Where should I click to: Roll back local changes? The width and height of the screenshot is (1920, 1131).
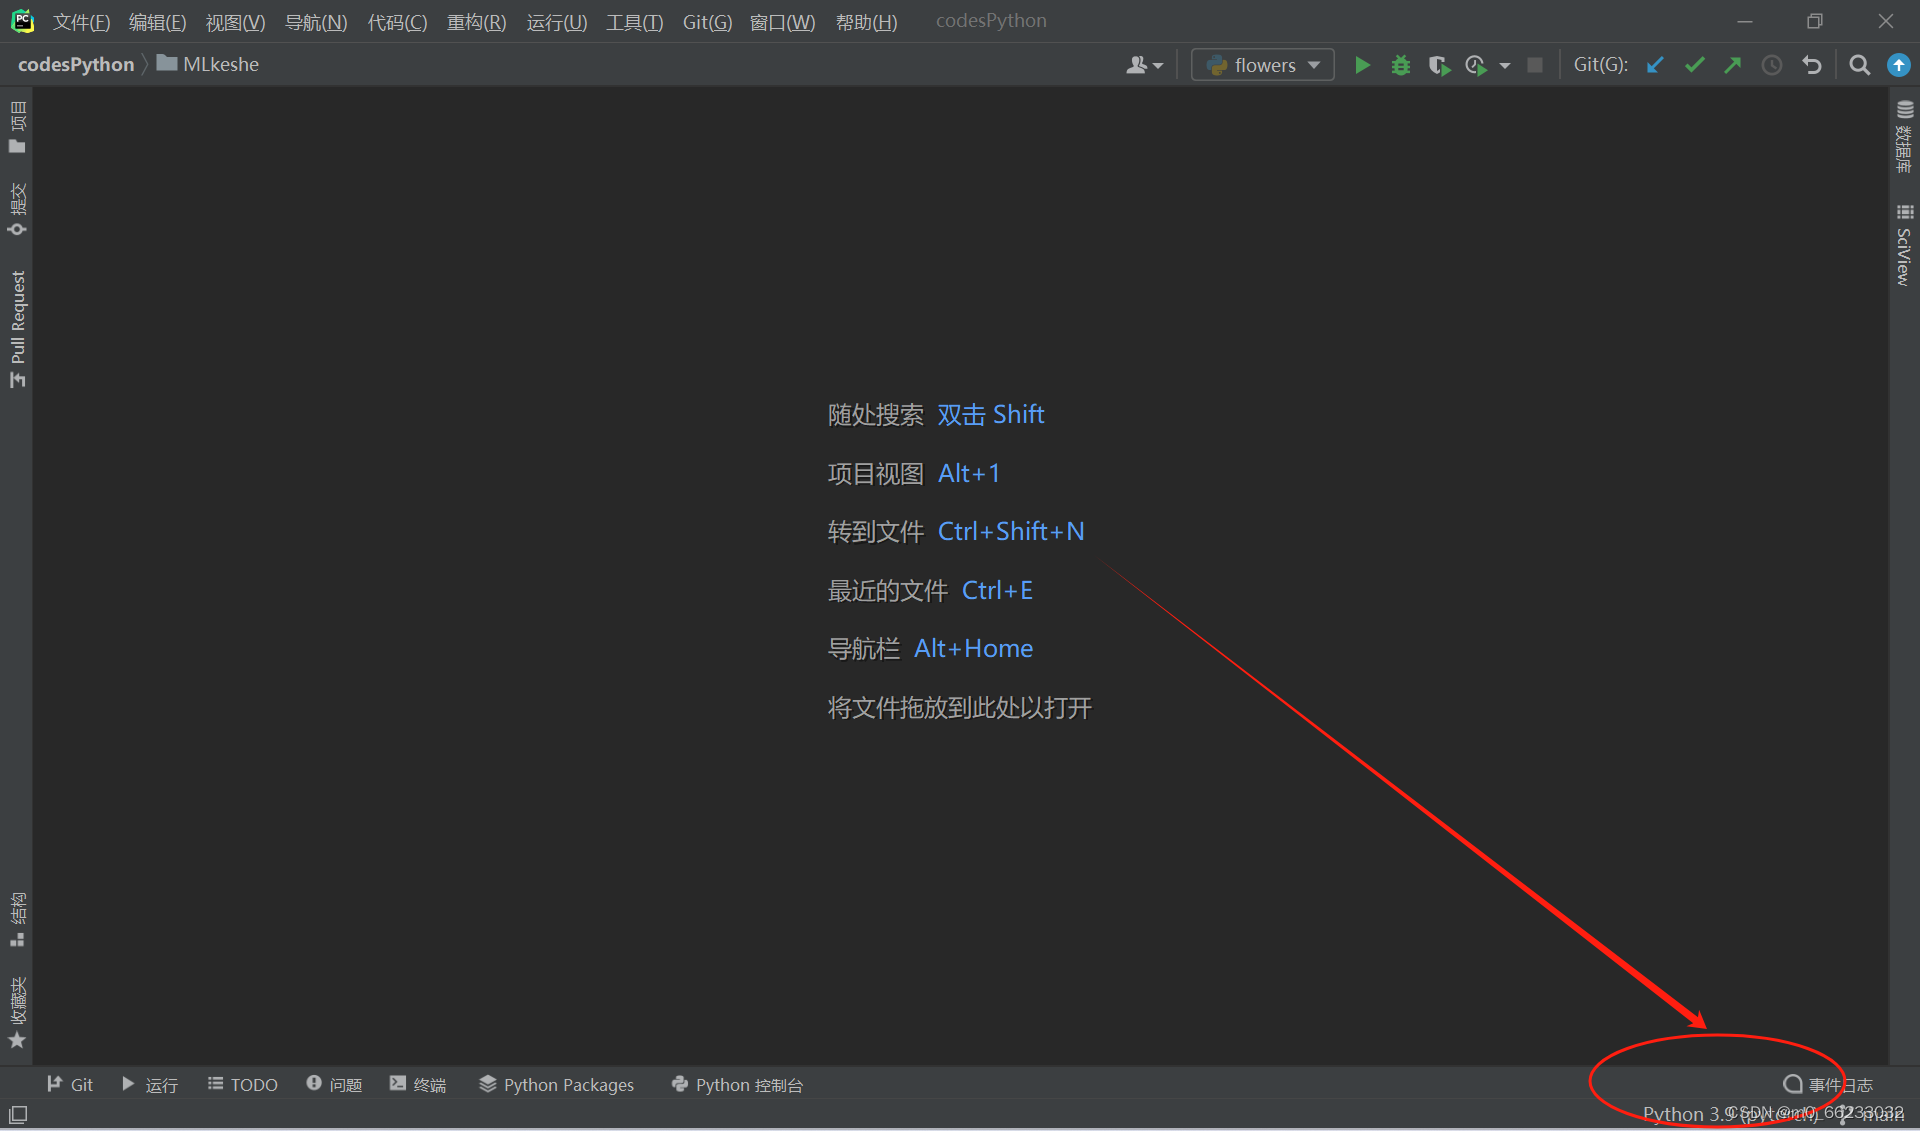tap(1812, 64)
